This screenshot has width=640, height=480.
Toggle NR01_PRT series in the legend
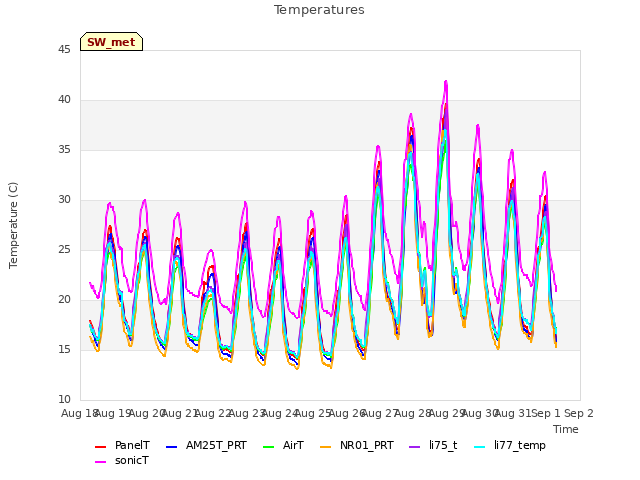[x=357, y=445]
